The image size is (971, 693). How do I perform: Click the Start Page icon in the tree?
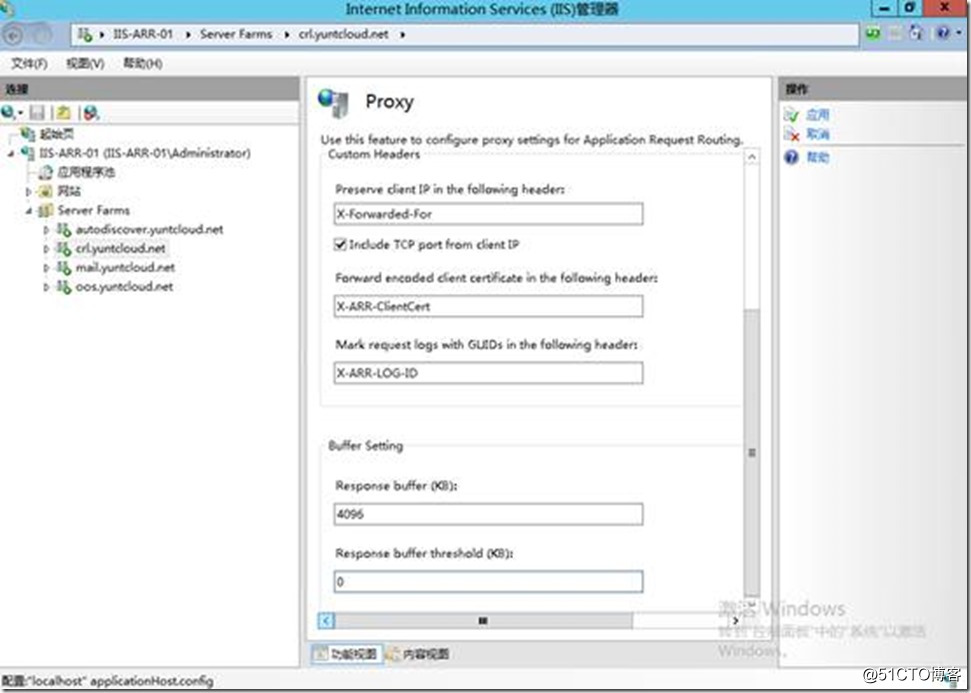pos(28,134)
